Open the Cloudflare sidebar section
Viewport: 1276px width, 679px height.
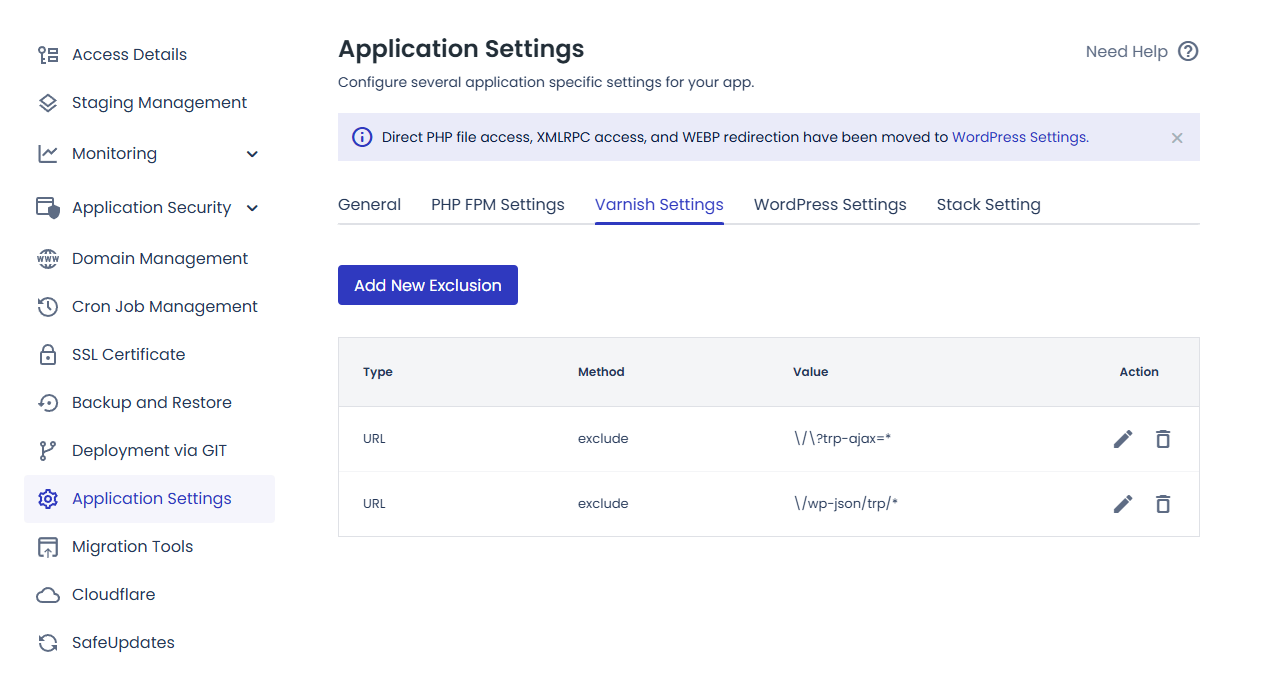[113, 595]
